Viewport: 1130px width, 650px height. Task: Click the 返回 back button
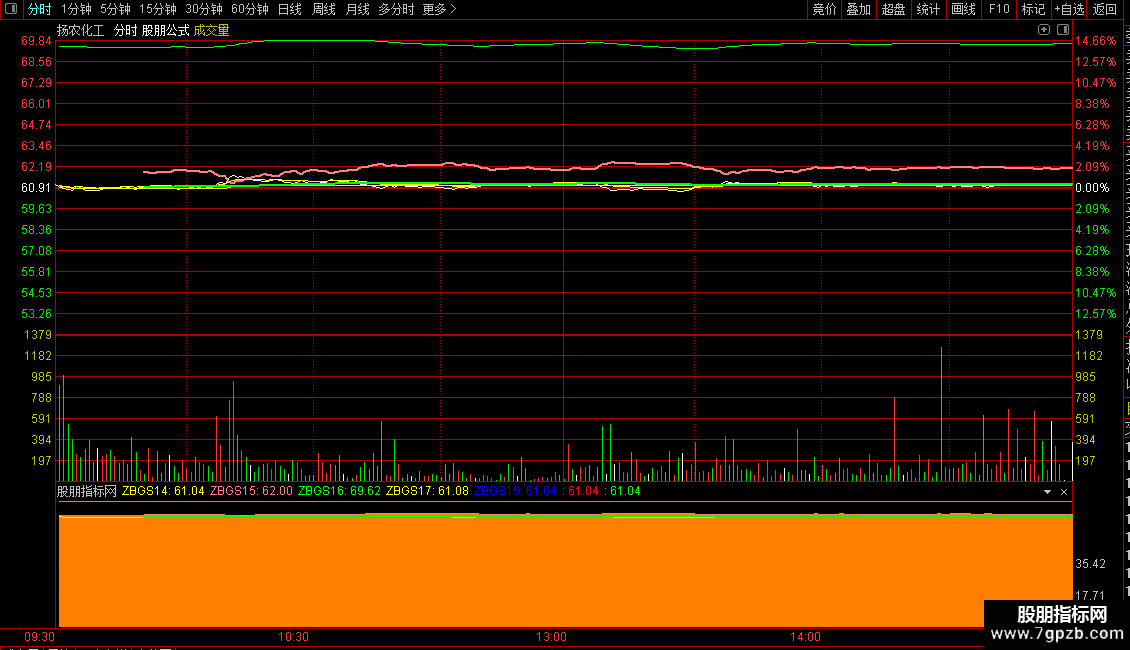[x=1104, y=9]
